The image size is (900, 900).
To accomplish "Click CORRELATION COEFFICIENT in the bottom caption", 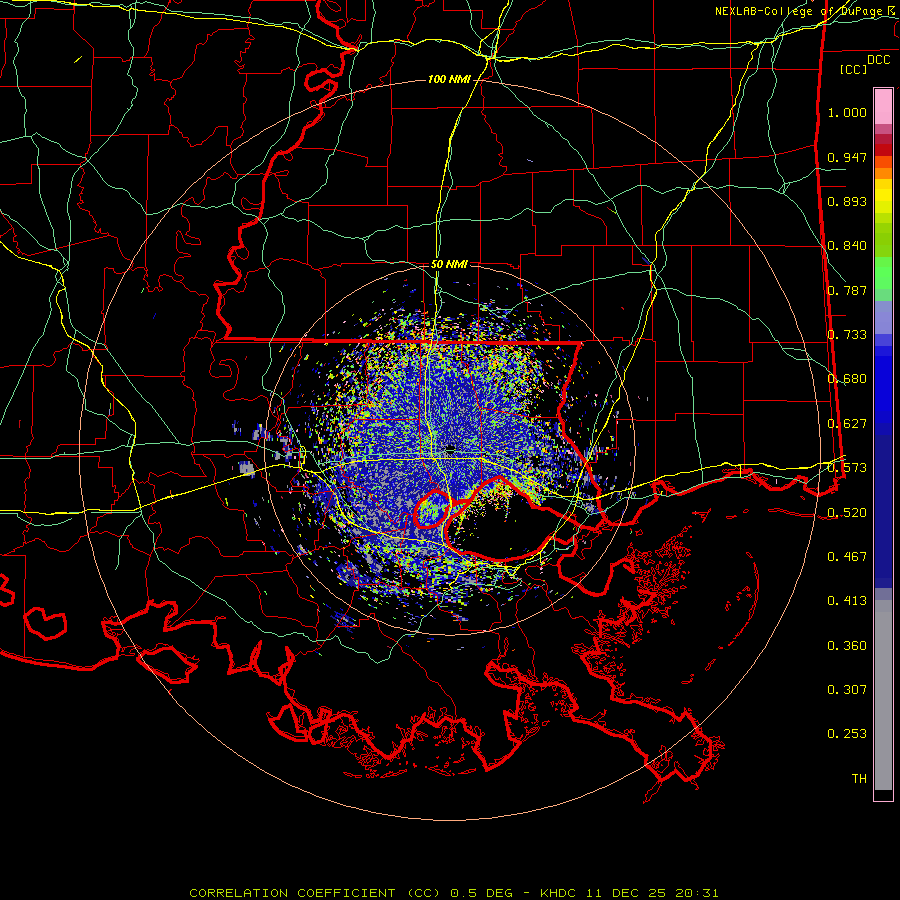I will [x=292, y=893].
